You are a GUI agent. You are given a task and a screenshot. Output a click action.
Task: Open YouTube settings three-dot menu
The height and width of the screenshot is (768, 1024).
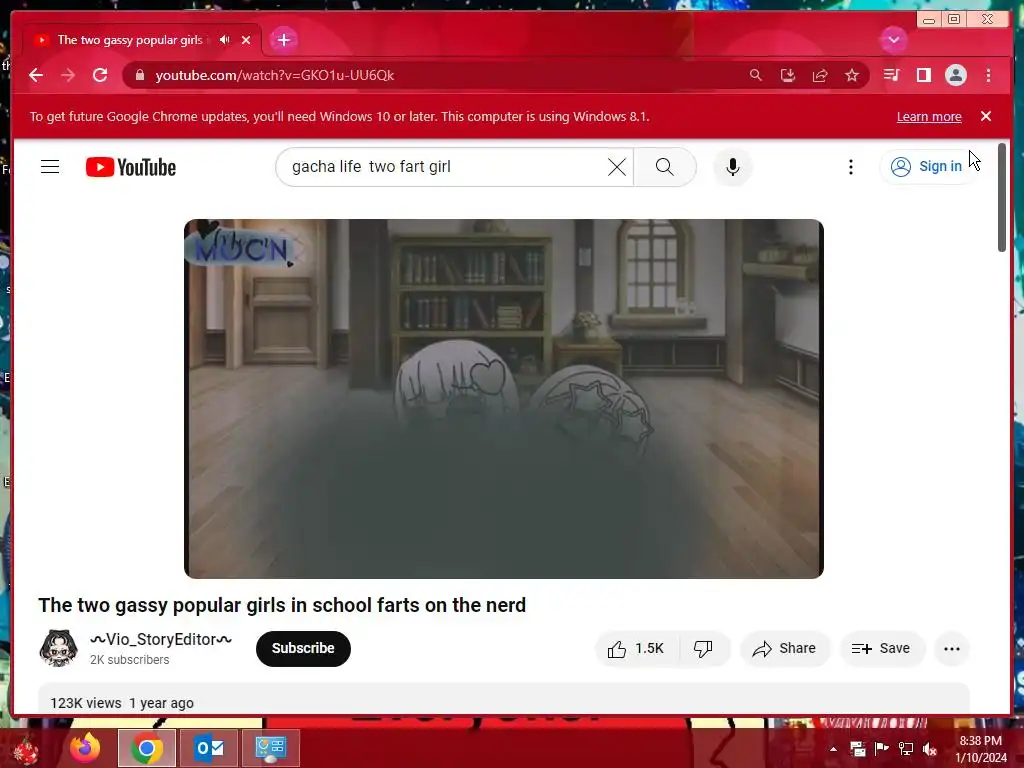pos(850,167)
